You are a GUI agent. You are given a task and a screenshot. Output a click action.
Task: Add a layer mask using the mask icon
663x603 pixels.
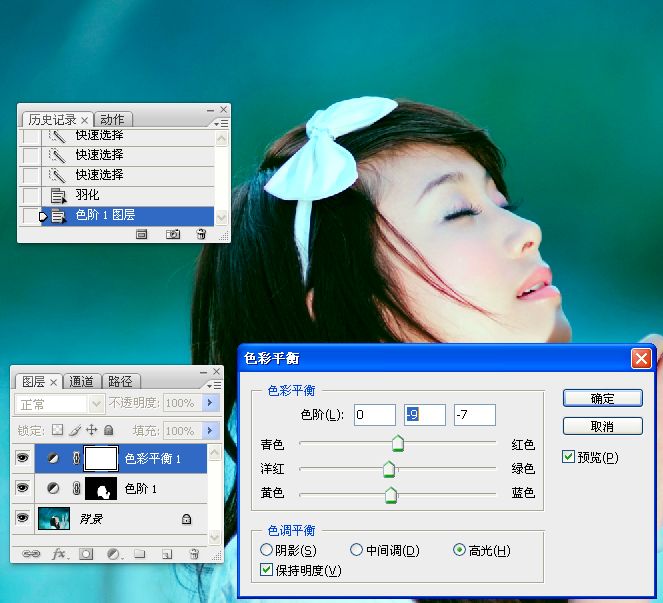(86, 553)
